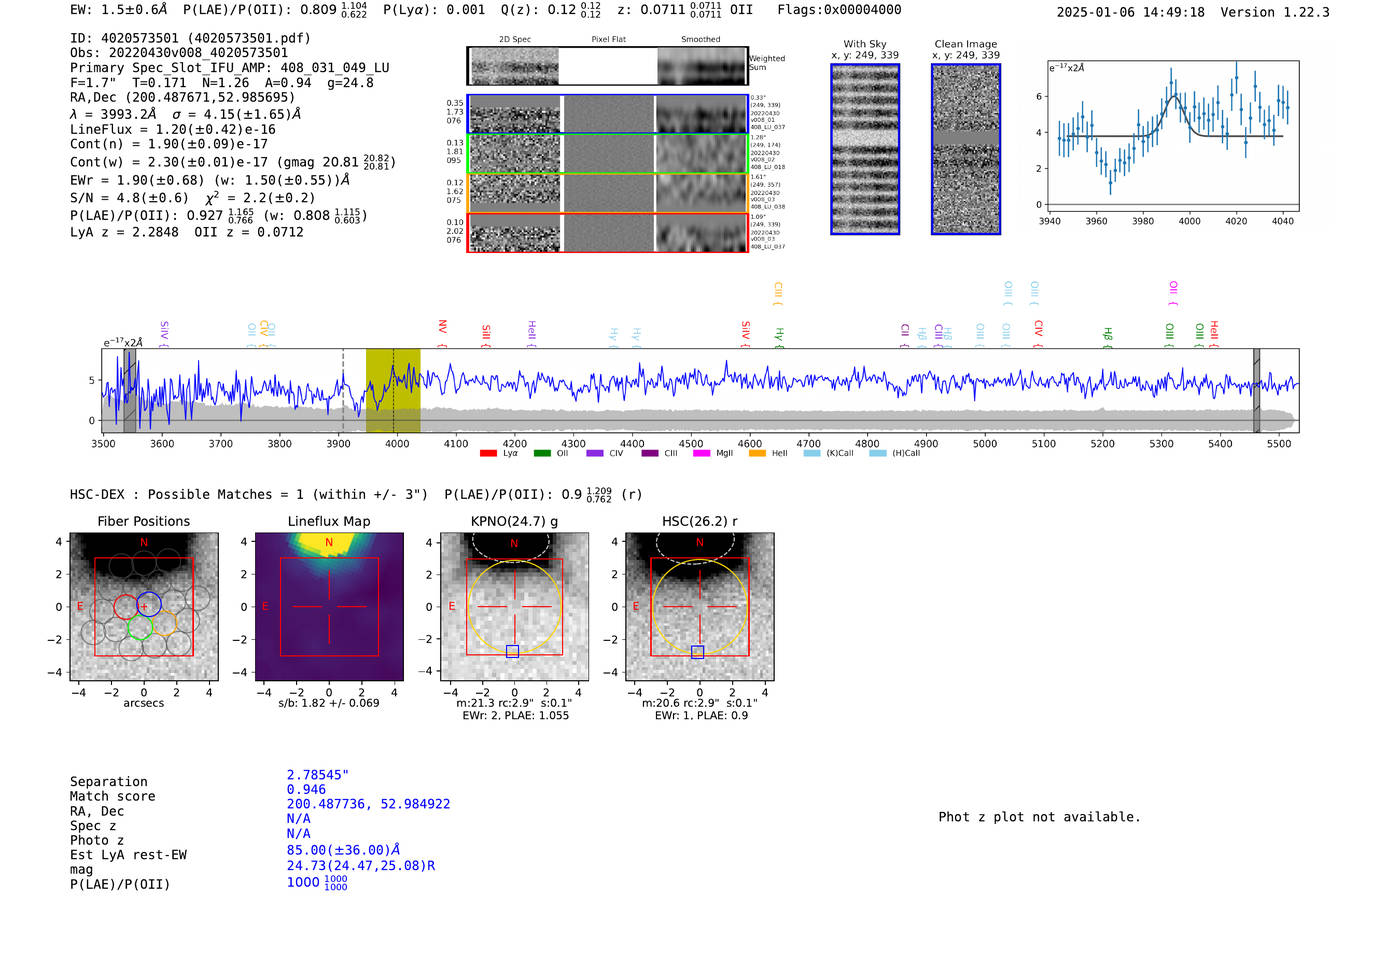The width and height of the screenshot is (1400, 953).
Task: Click the red NV line marker above spectrum
Action: pyautogui.click(x=442, y=328)
